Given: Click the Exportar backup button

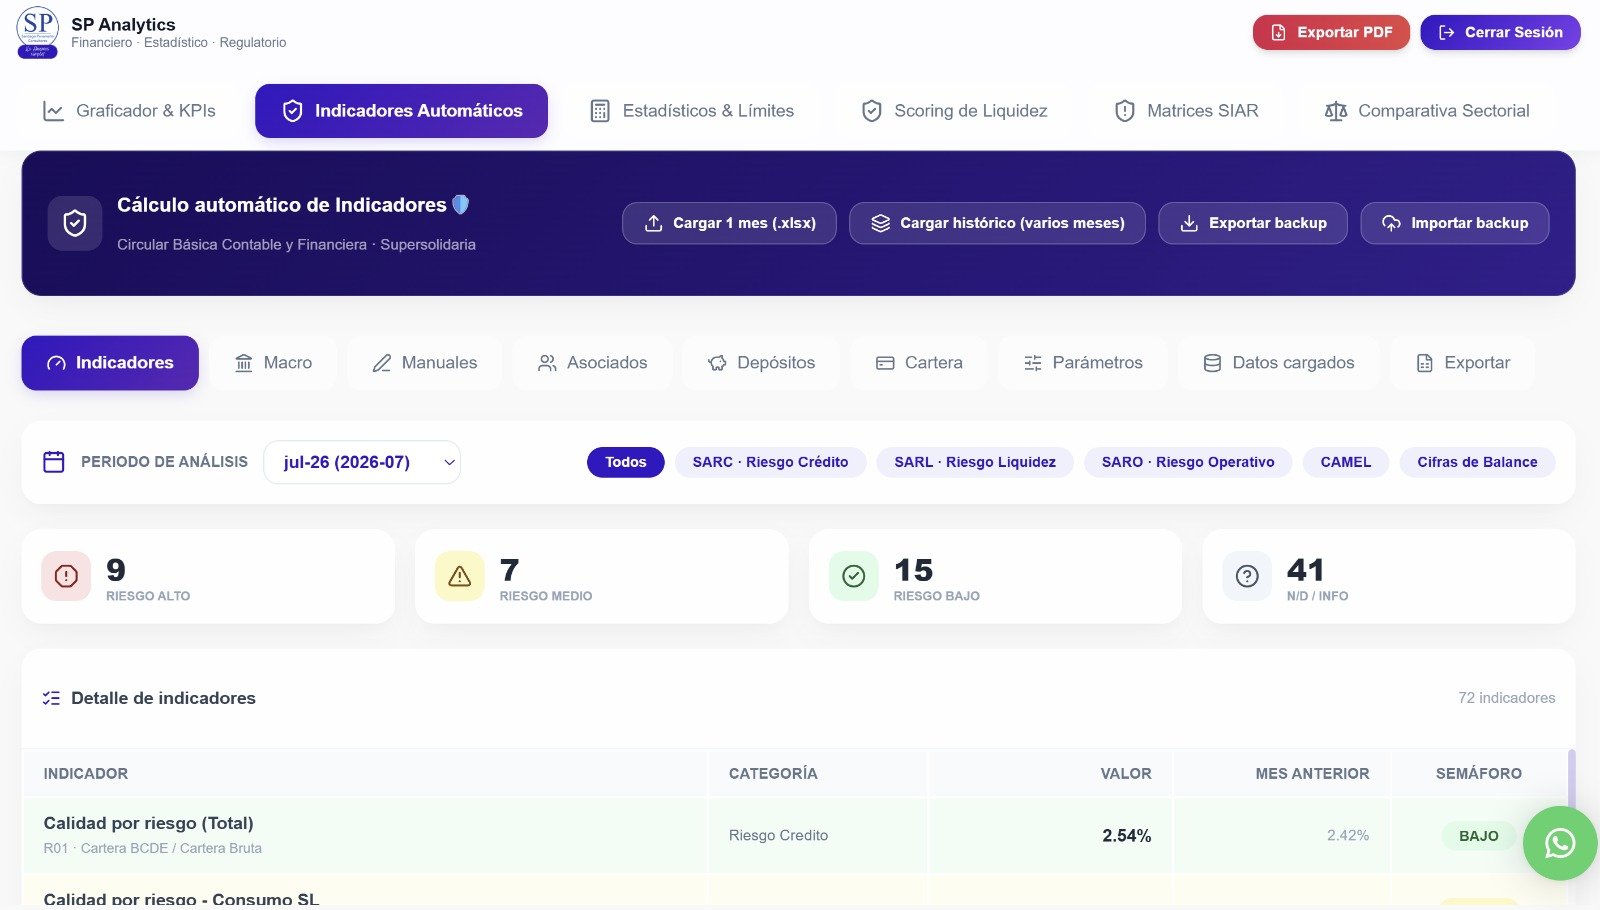Looking at the screenshot, I should pos(1253,223).
